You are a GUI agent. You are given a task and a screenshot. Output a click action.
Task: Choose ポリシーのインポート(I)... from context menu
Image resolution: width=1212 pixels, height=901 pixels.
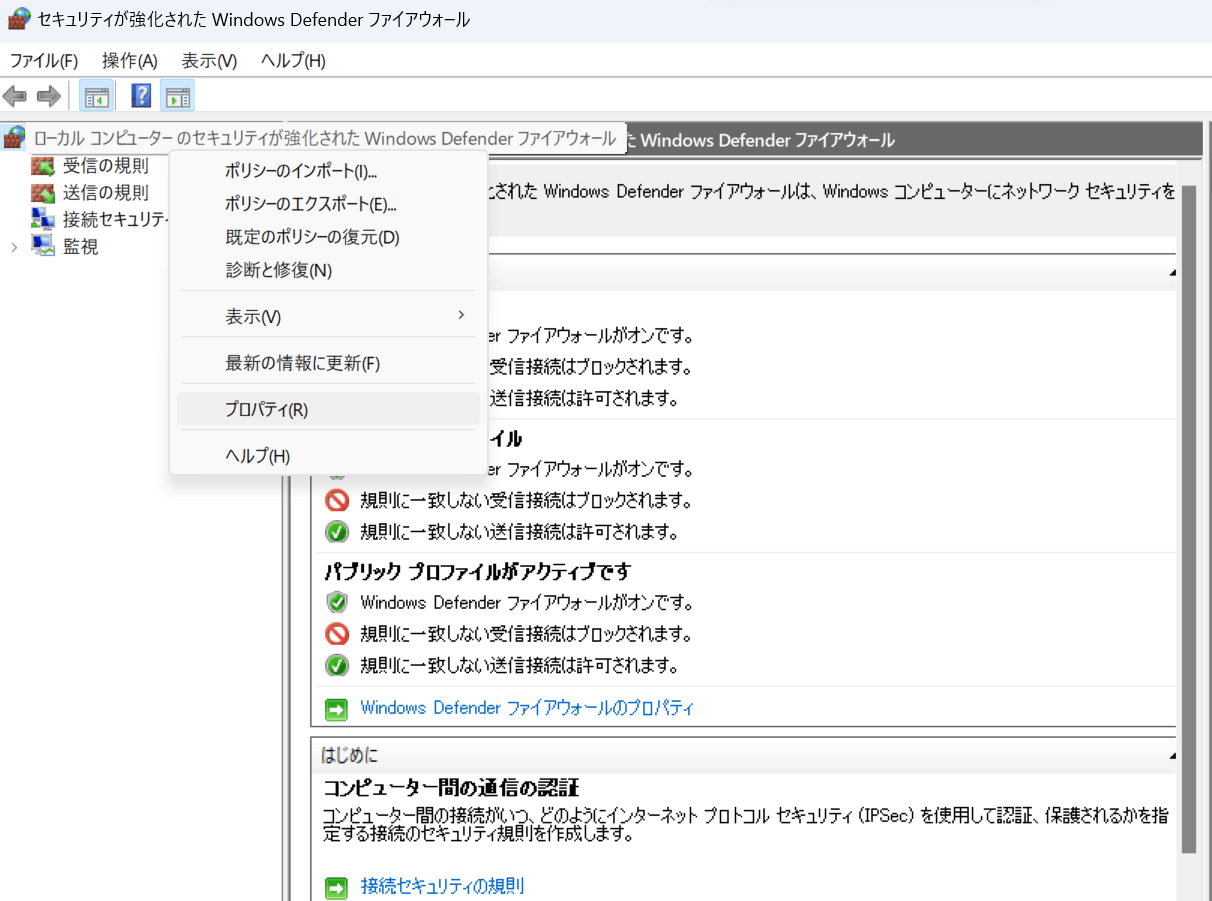pos(329,171)
